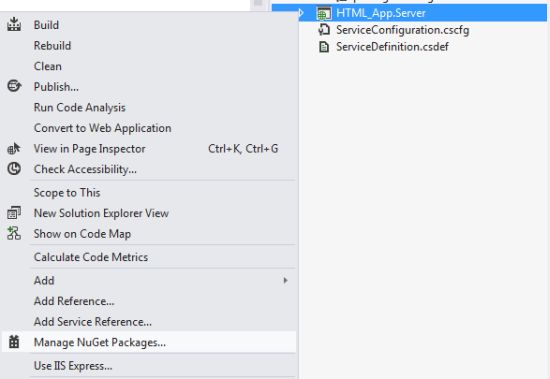Click the Build icon in context menu
This screenshot has height=379, width=550.
point(14,24)
